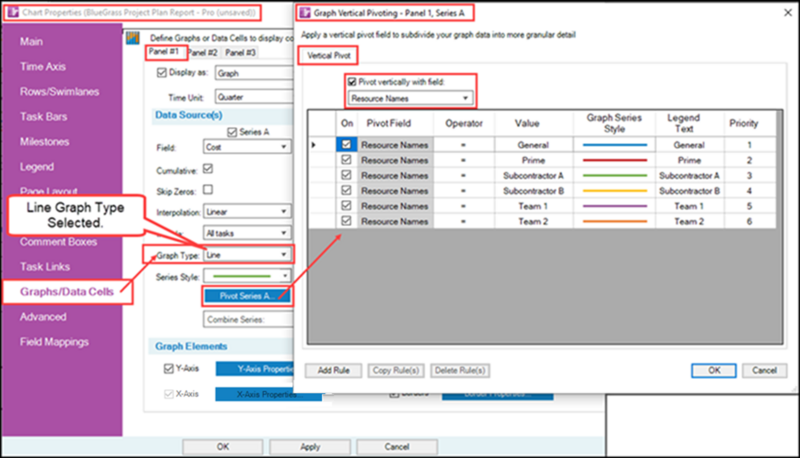Open the Main section in sidebar
800x458 pixels.
coord(31,42)
